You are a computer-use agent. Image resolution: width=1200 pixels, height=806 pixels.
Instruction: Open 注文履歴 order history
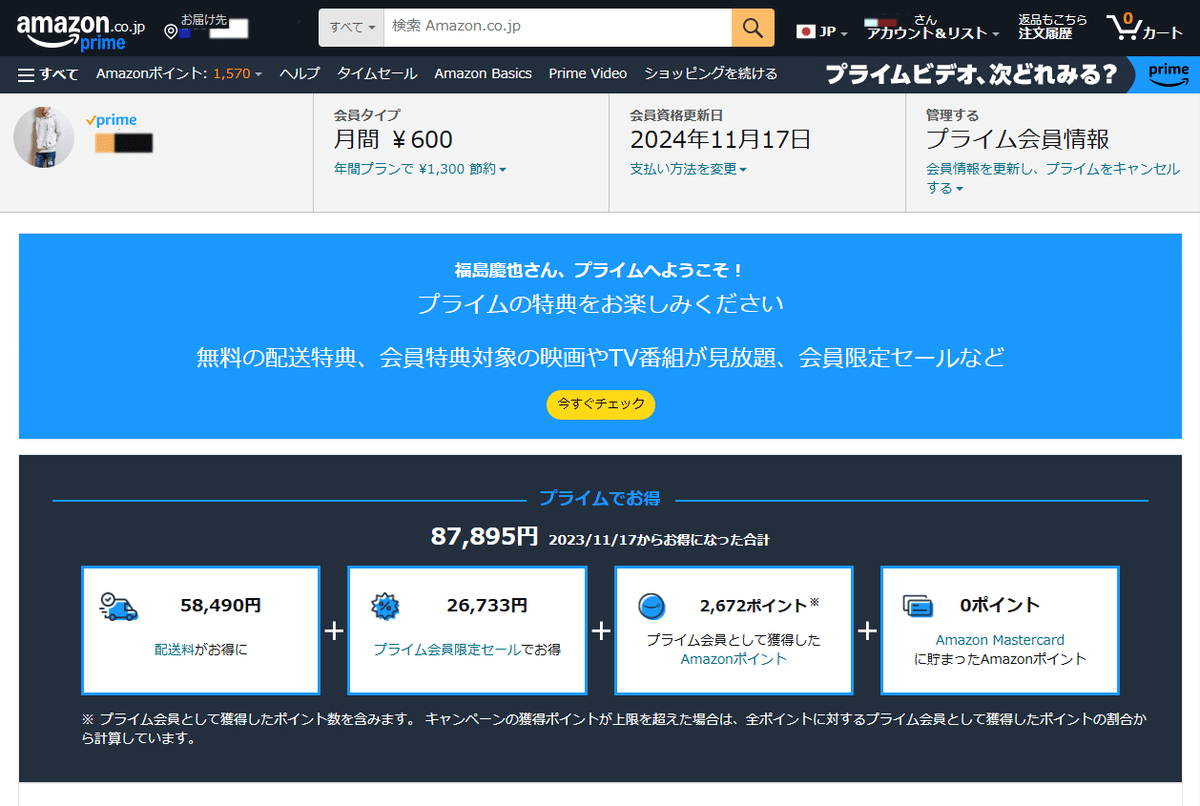point(1048,33)
